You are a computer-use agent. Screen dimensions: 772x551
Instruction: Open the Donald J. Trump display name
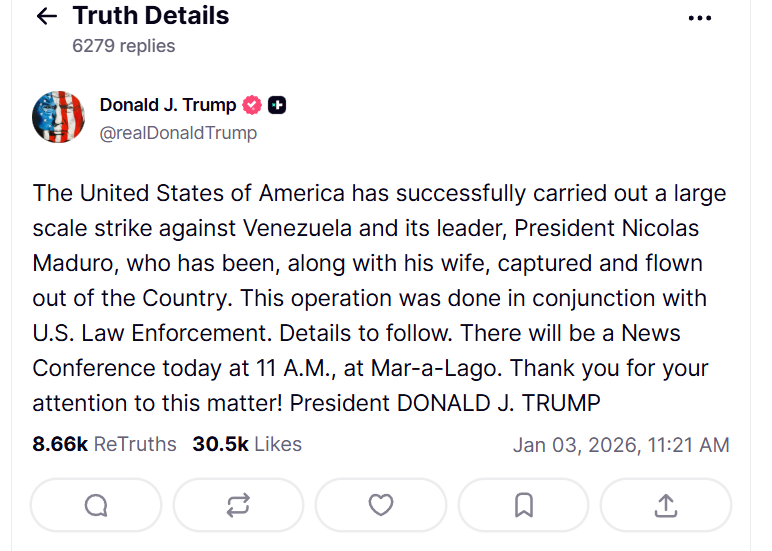point(168,105)
